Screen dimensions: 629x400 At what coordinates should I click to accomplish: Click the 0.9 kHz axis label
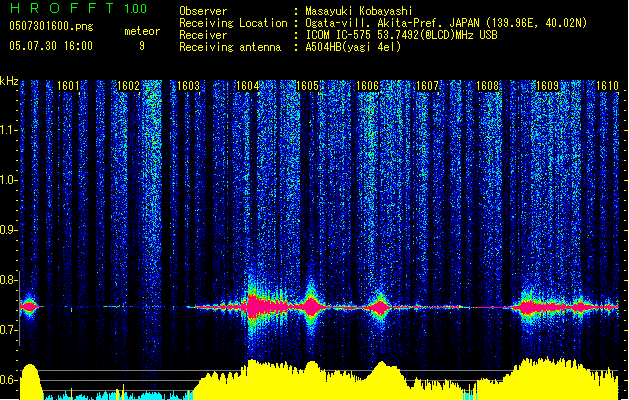pyautogui.click(x=9, y=230)
